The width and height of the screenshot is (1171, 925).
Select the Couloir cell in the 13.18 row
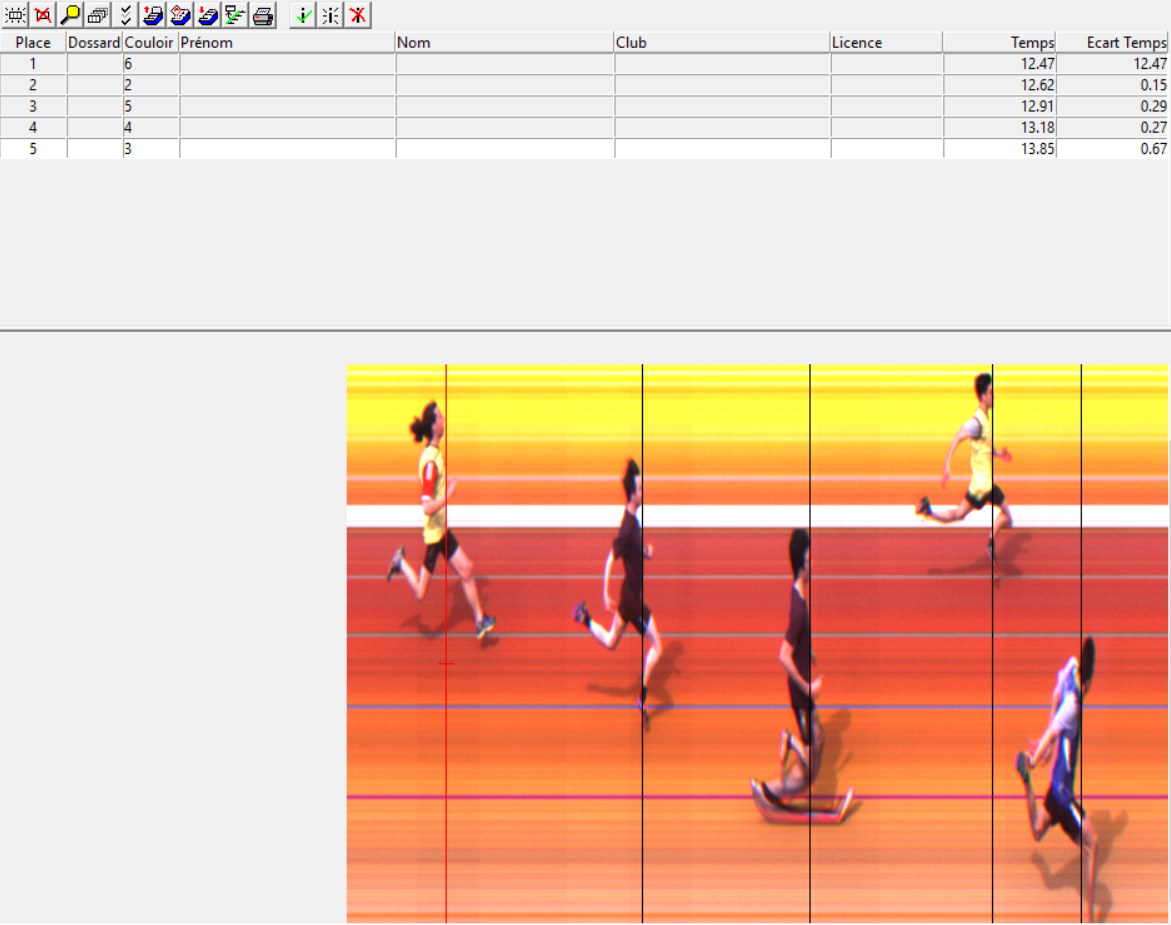coord(151,128)
